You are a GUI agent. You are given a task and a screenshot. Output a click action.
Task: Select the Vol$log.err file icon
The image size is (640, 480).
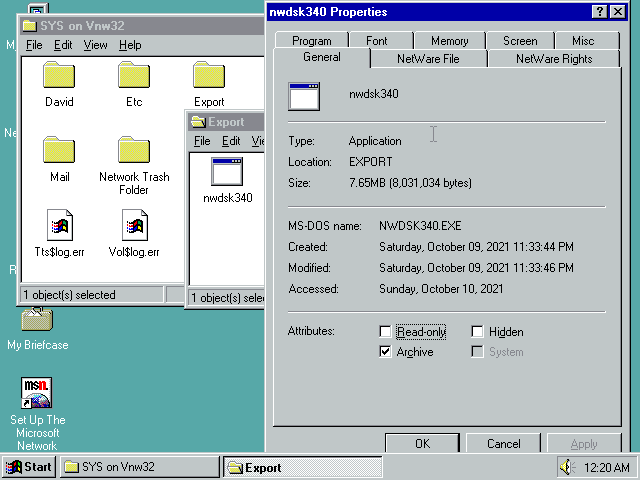tap(135, 225)
